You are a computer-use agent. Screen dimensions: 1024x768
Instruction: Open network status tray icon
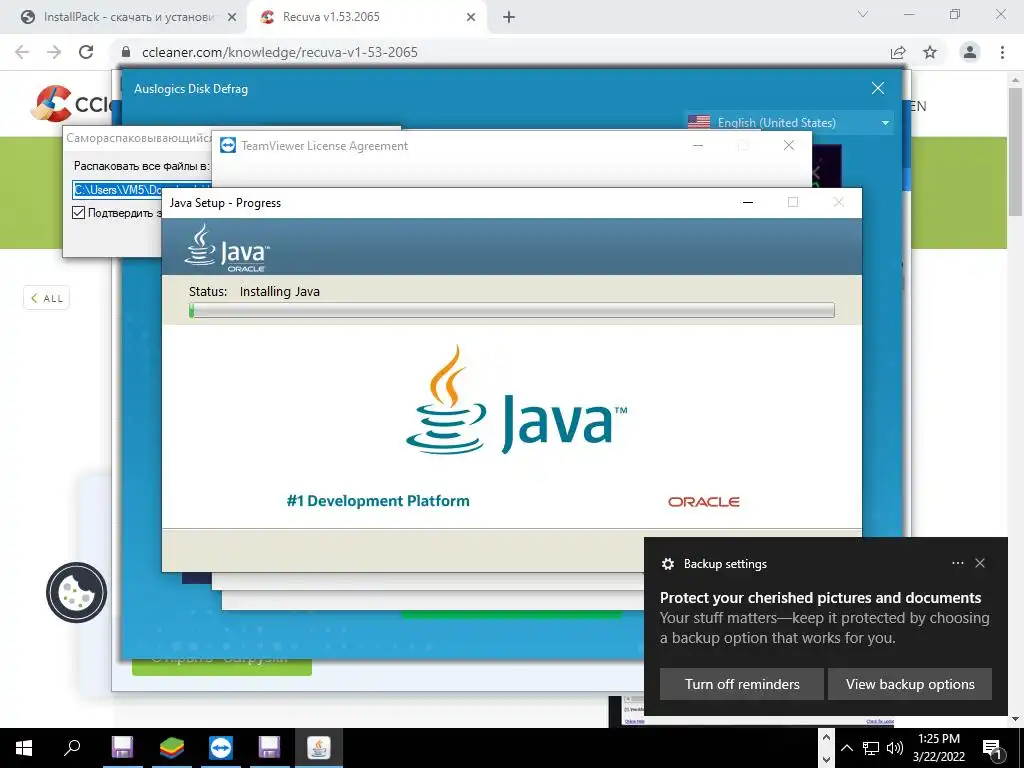tap(871, 748)
